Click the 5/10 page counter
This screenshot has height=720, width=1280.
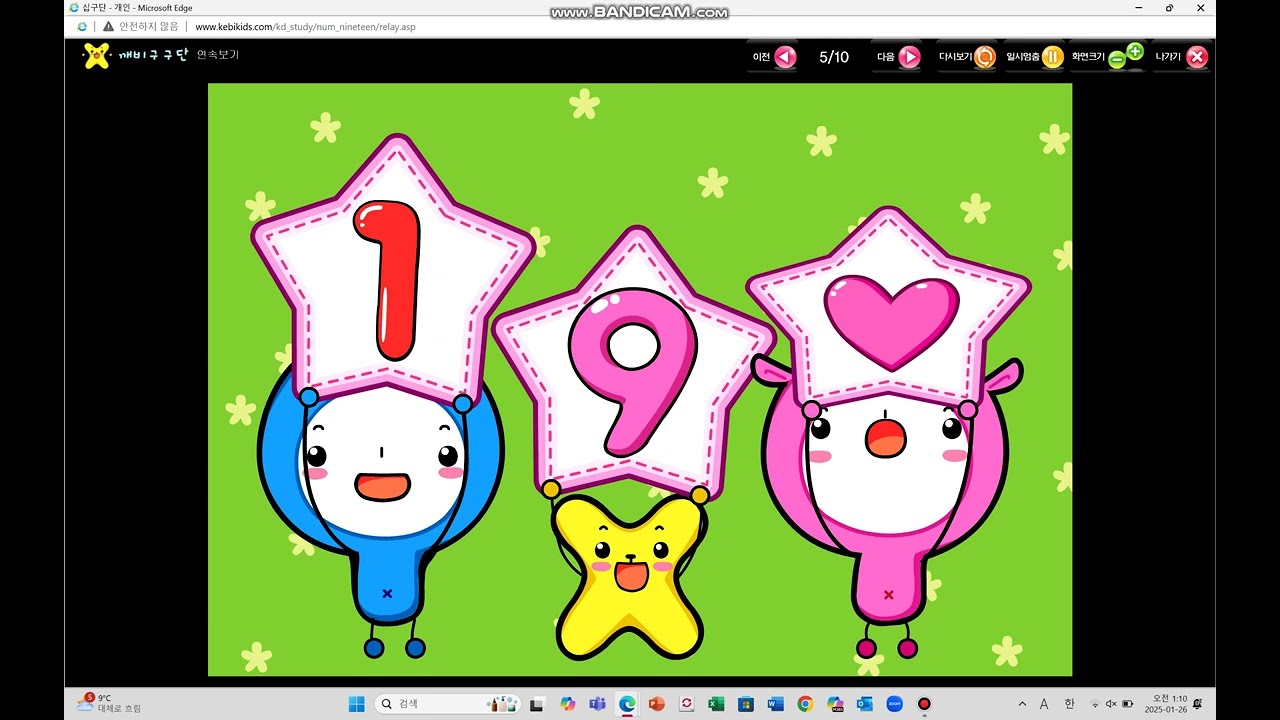pyautogui.click(x=834, y=57)
